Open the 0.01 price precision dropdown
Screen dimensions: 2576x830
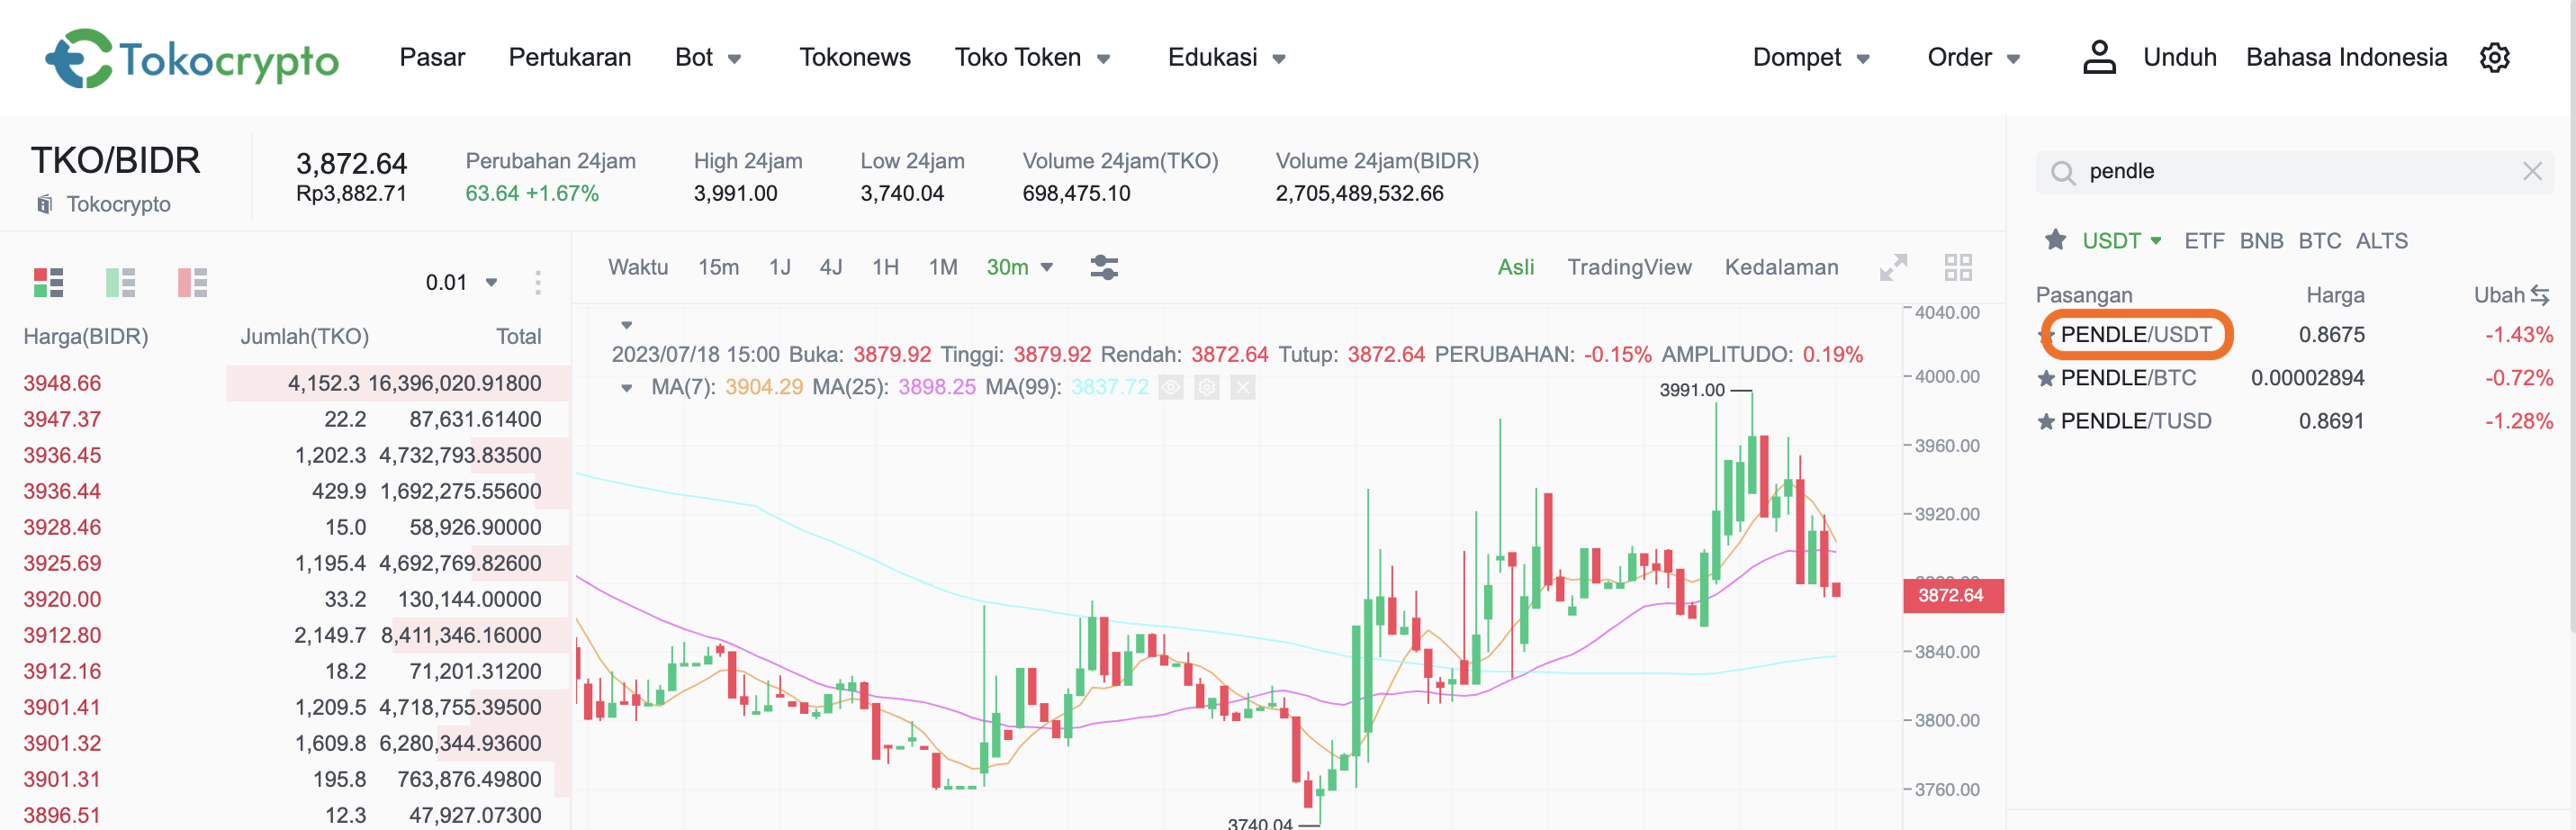point(462,283)
